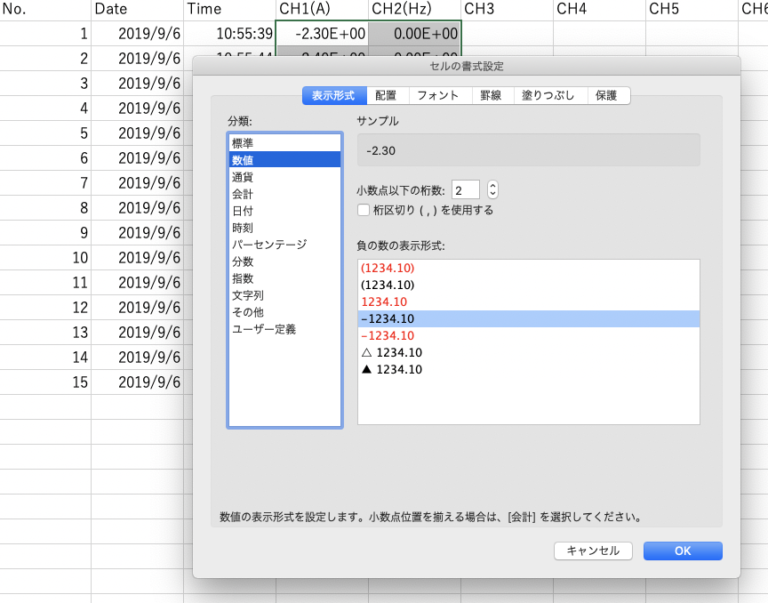Viewport: 768px width, 603px height.
Task: Select 指数 in the category list
Action: tap(285, 278)
